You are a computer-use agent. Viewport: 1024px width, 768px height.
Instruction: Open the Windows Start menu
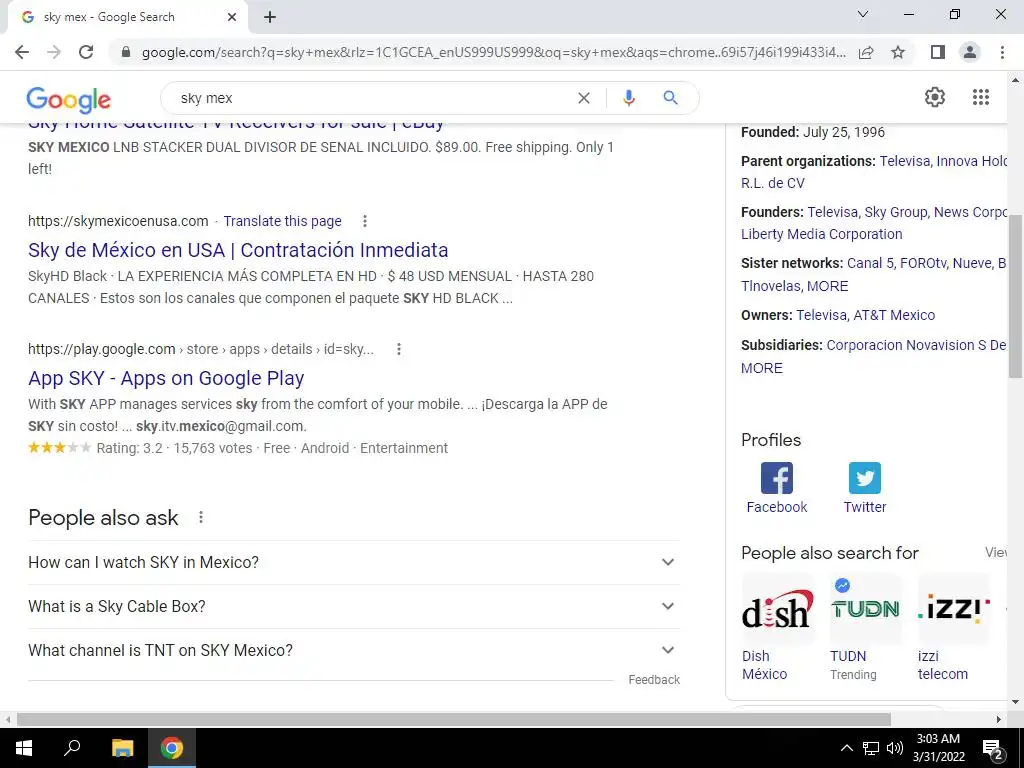[24, 748]
